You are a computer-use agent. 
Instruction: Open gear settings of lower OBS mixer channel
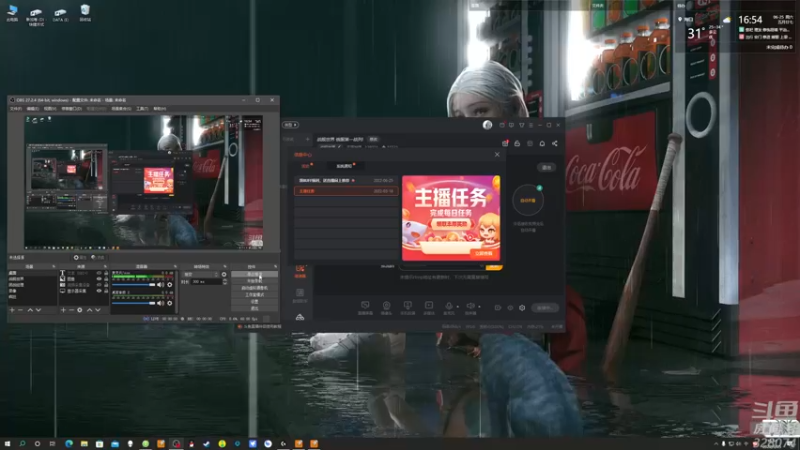pos(170,303)
